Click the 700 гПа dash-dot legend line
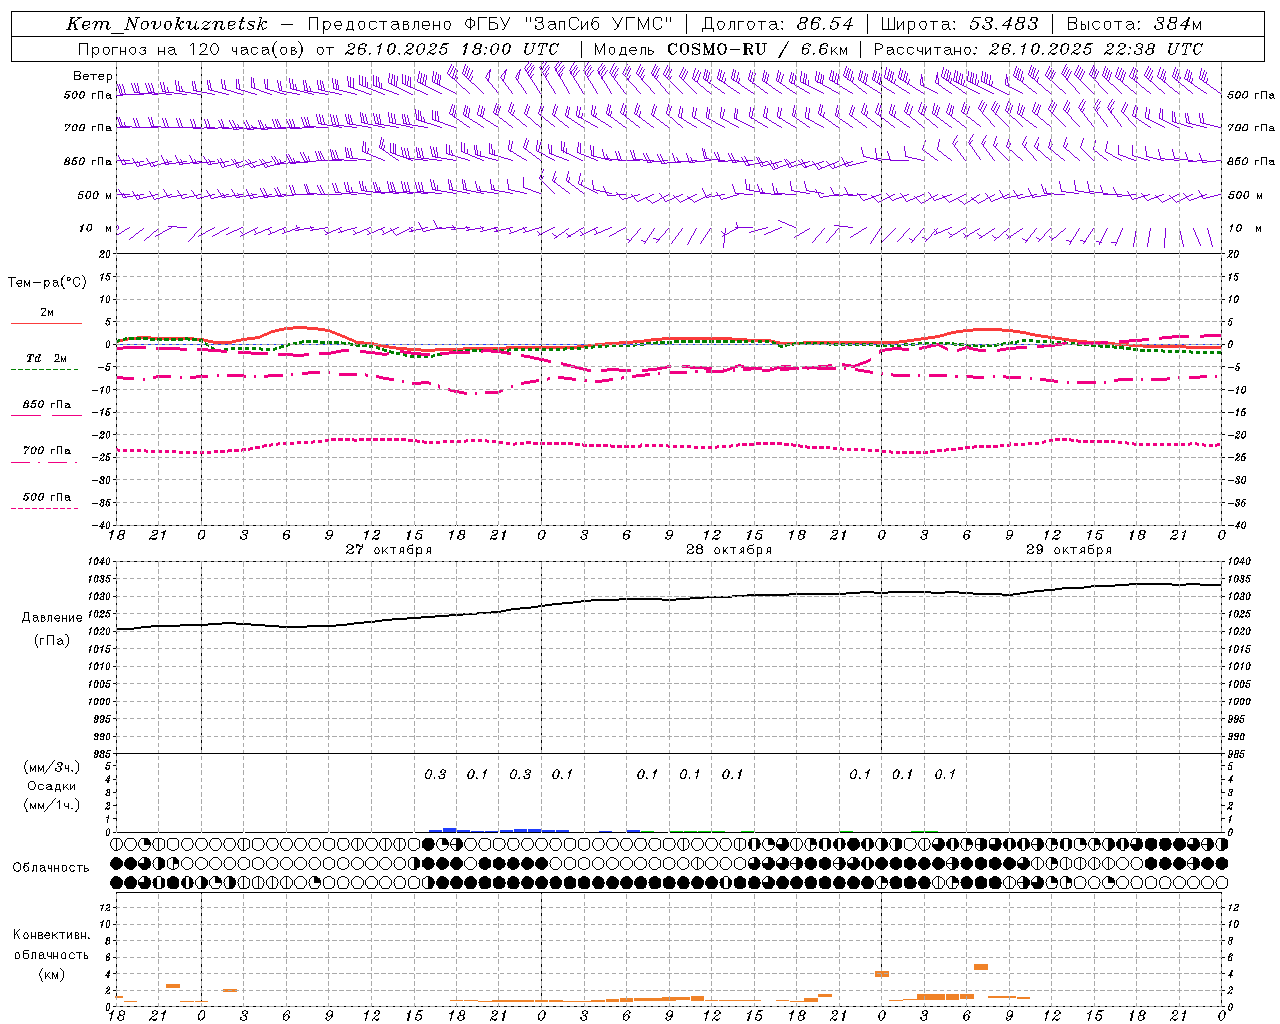Screen dimensions: 1280x1024 (44, 462)
